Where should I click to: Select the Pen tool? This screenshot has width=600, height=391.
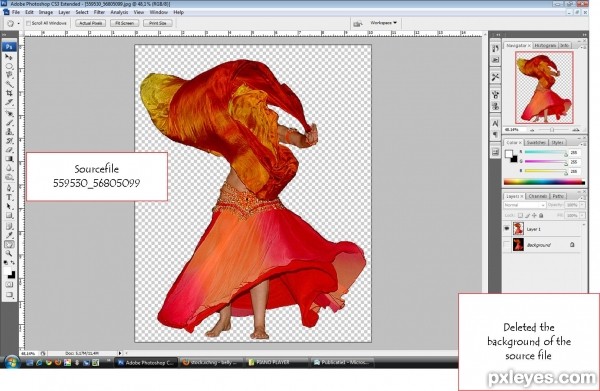9,188
